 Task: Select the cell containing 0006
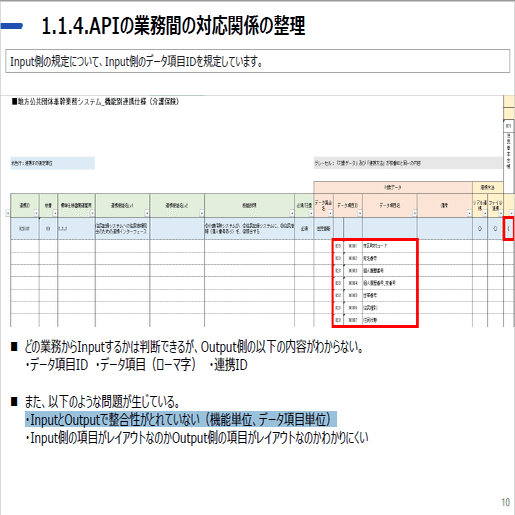click(x=353, y=308)
